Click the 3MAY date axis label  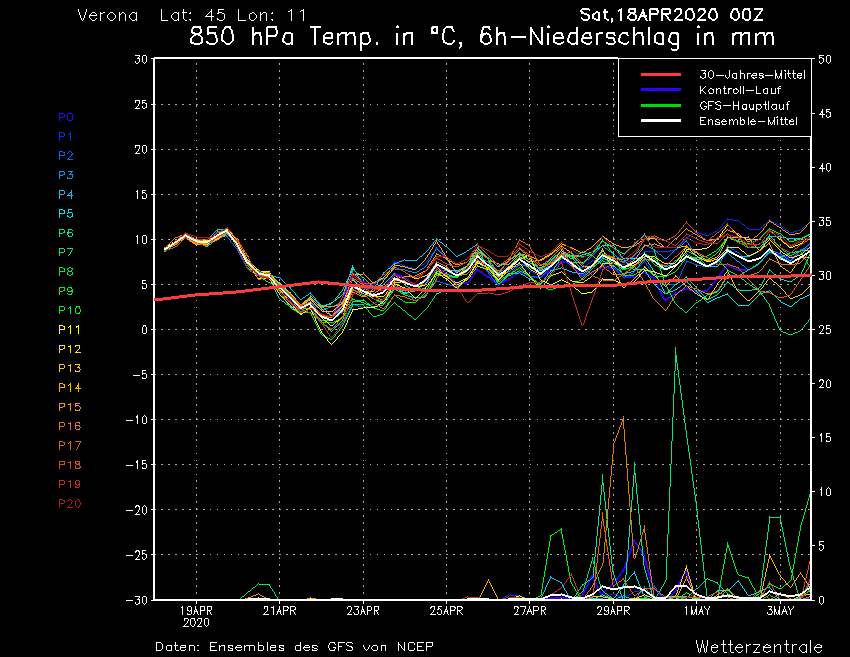(780, 610)
